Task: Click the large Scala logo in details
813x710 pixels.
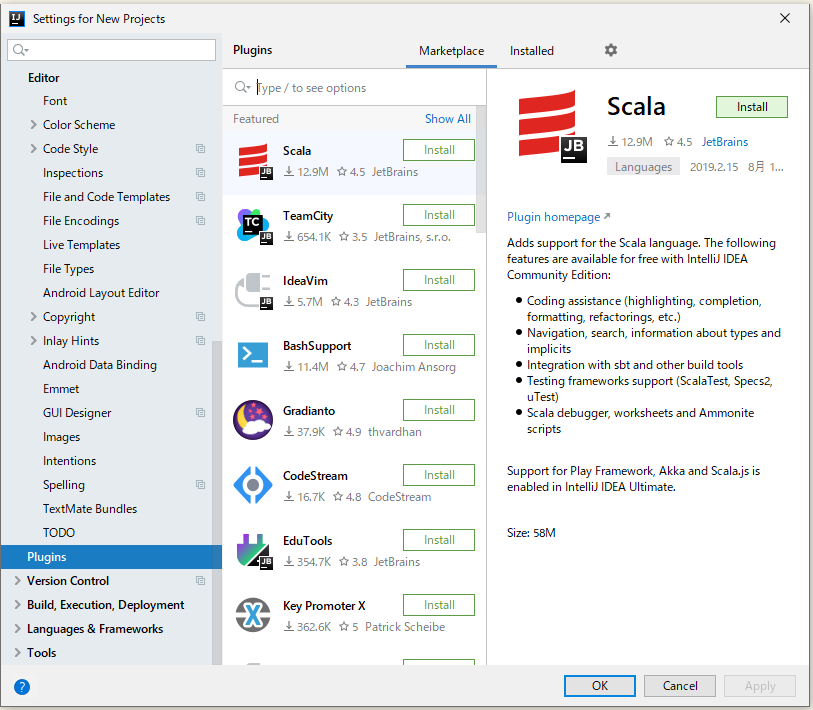Action: coord(553,126)
